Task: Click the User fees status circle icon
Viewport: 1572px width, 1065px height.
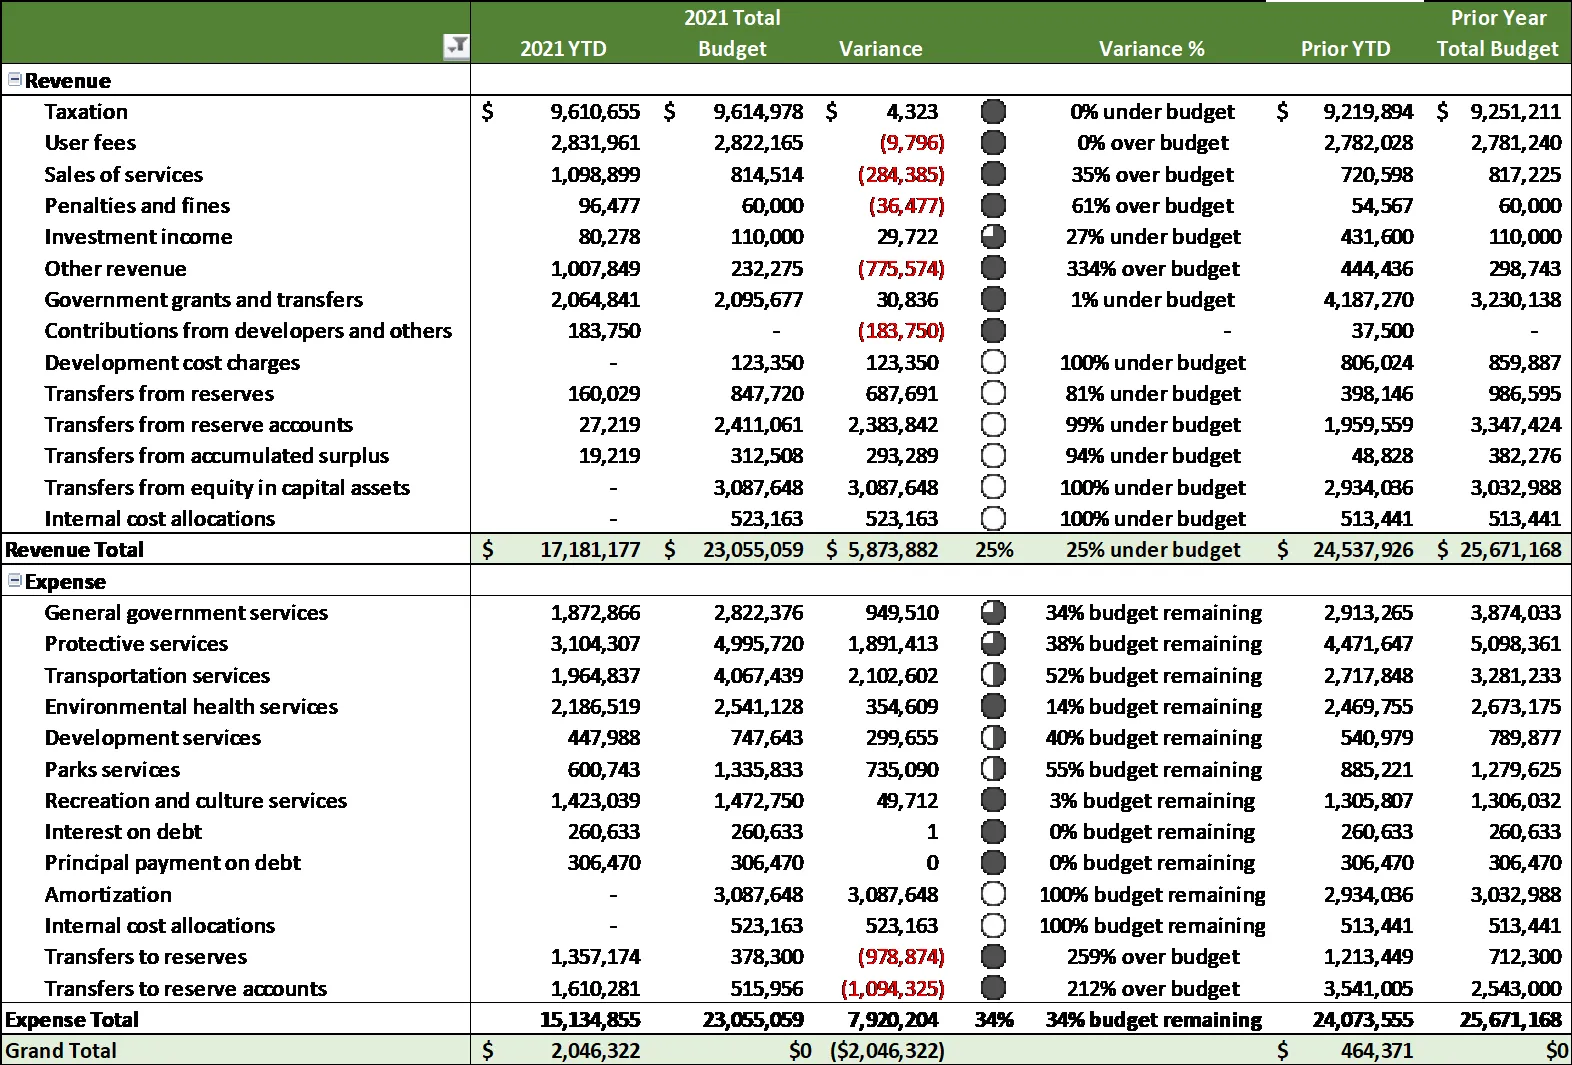Action: [x=993, y=142]
